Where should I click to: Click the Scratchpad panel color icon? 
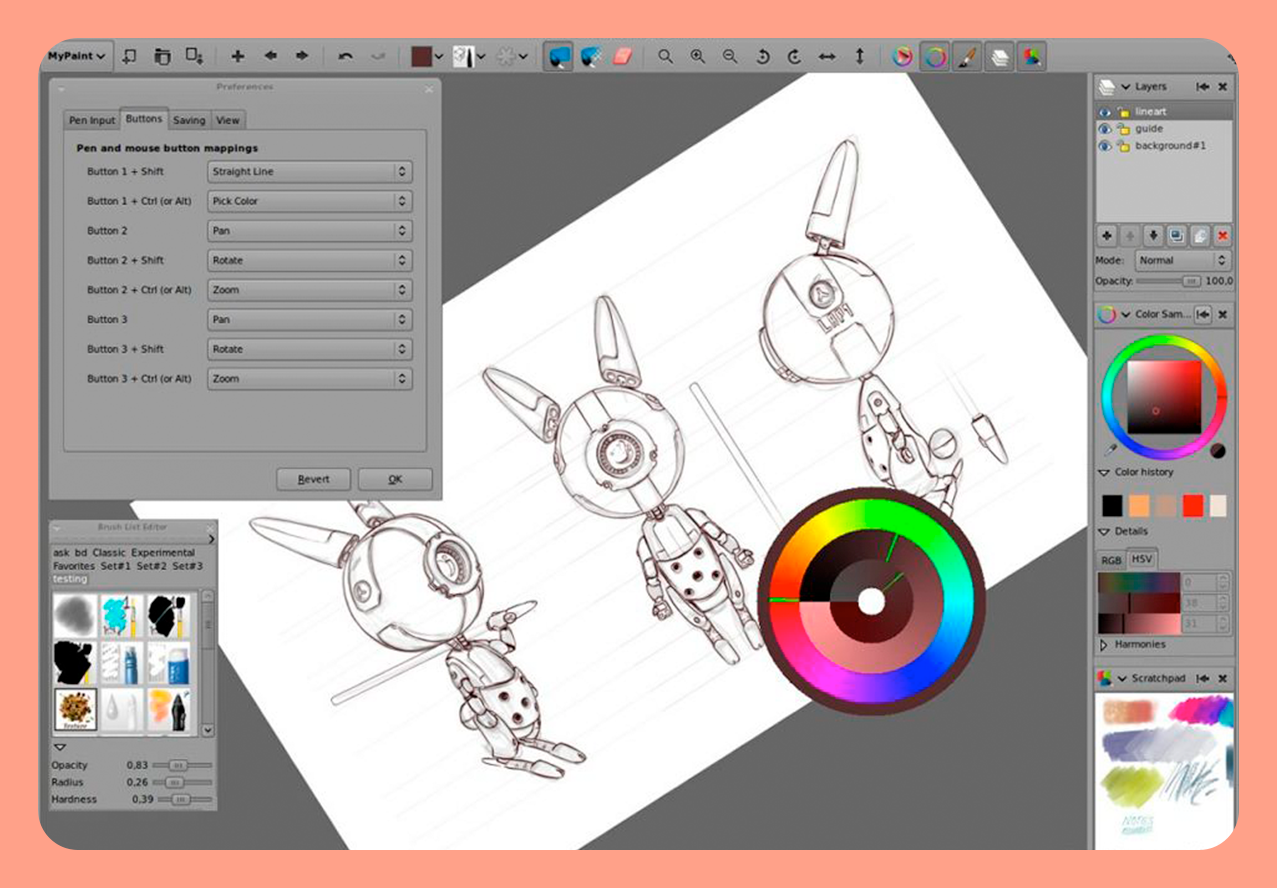click(1105, 679)
